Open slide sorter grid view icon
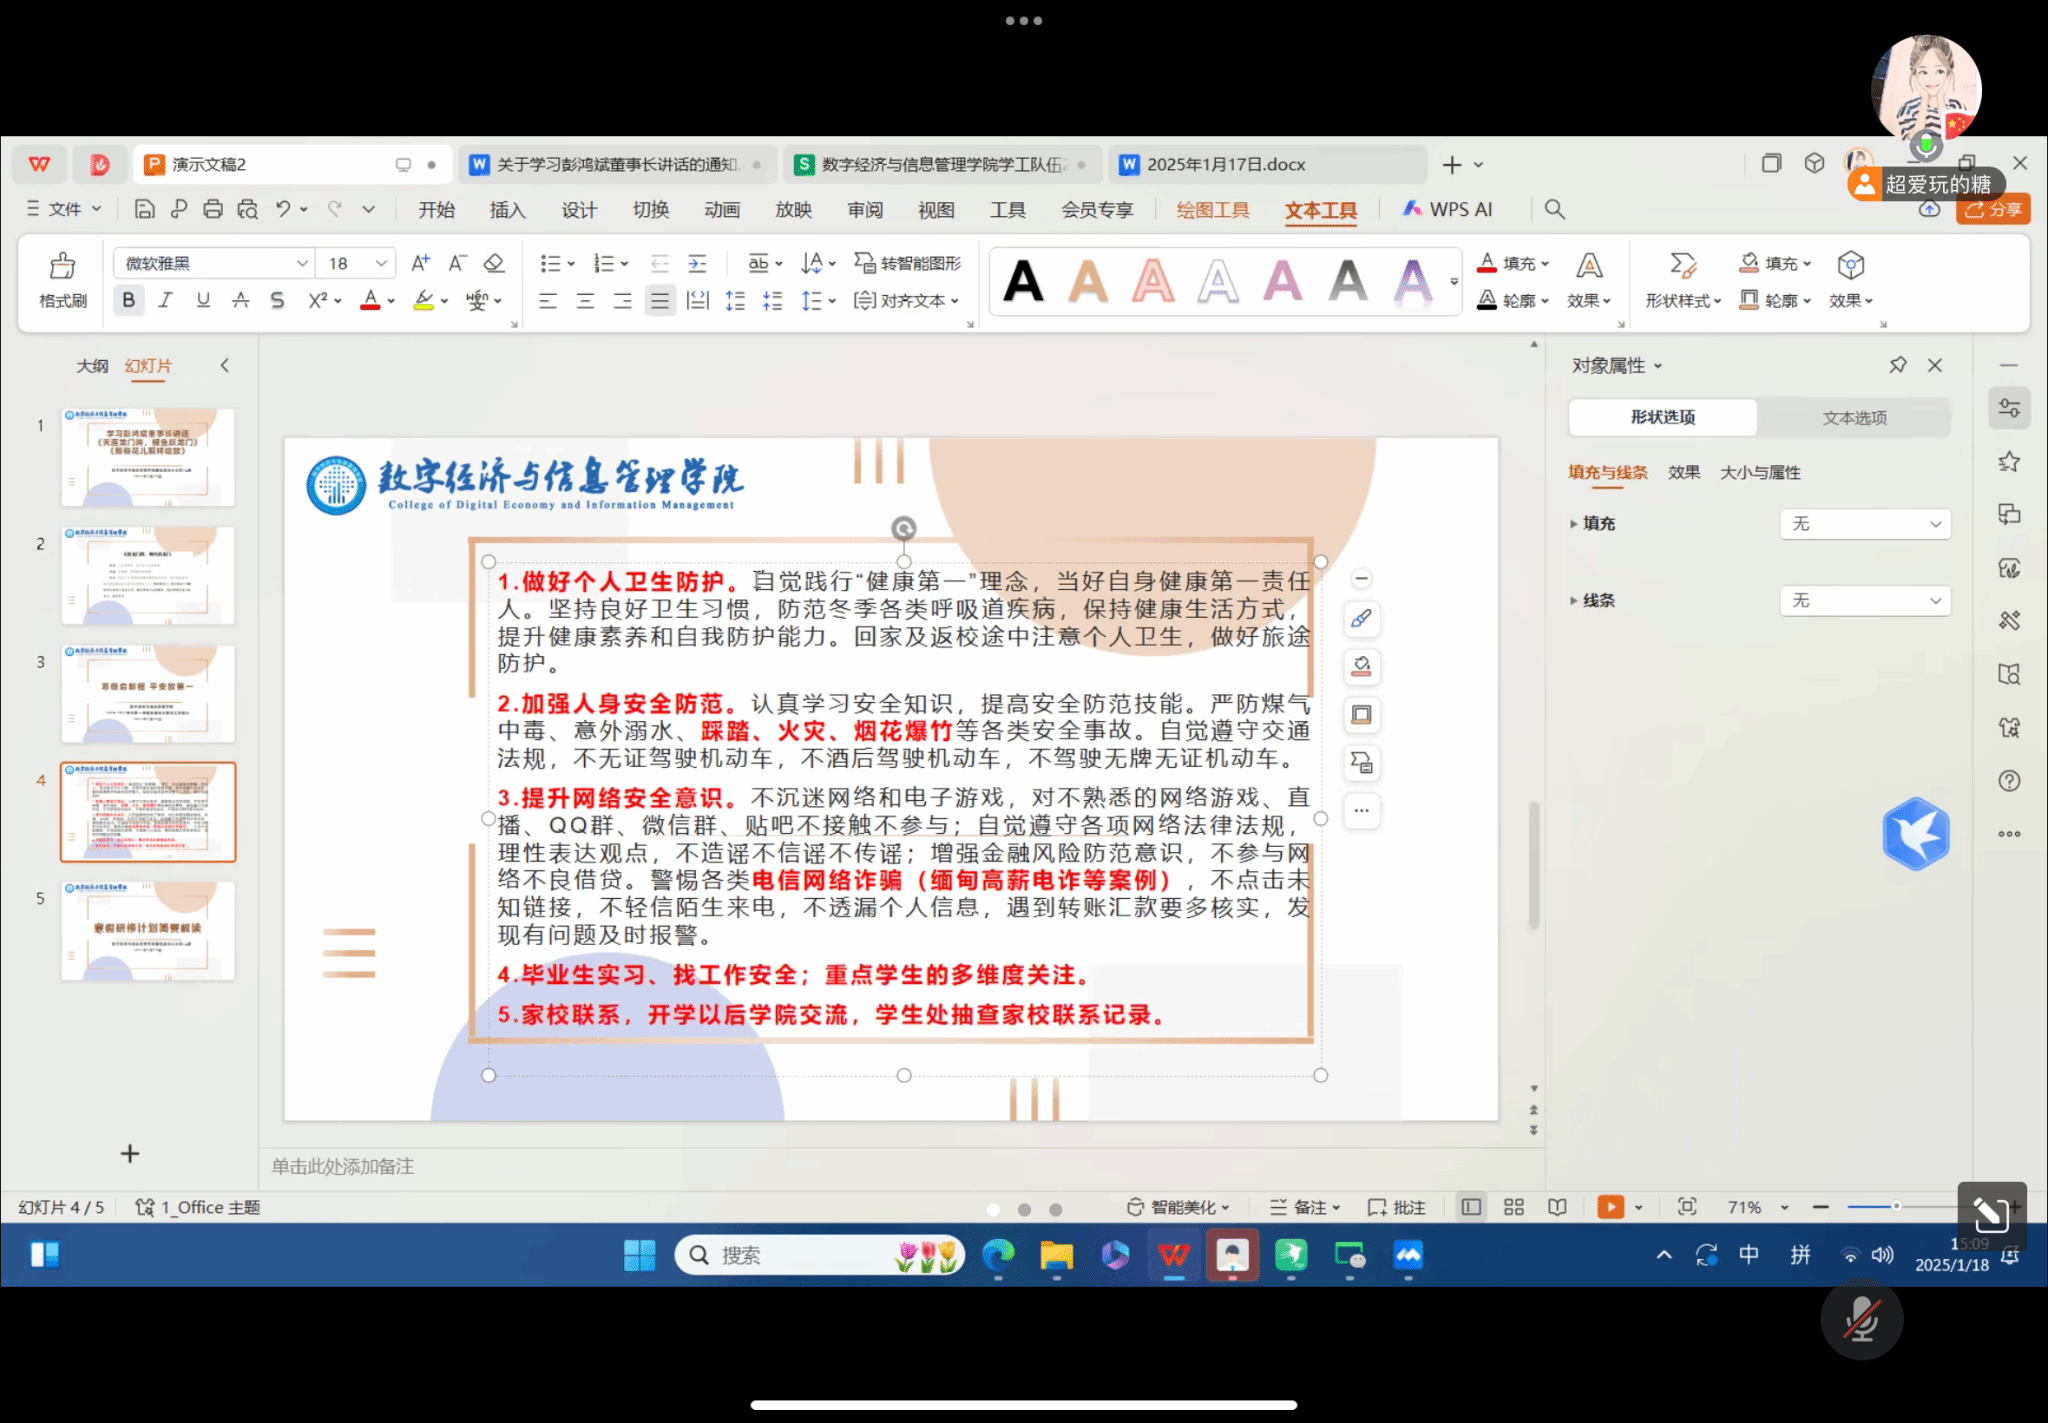 (1514, 1207)
